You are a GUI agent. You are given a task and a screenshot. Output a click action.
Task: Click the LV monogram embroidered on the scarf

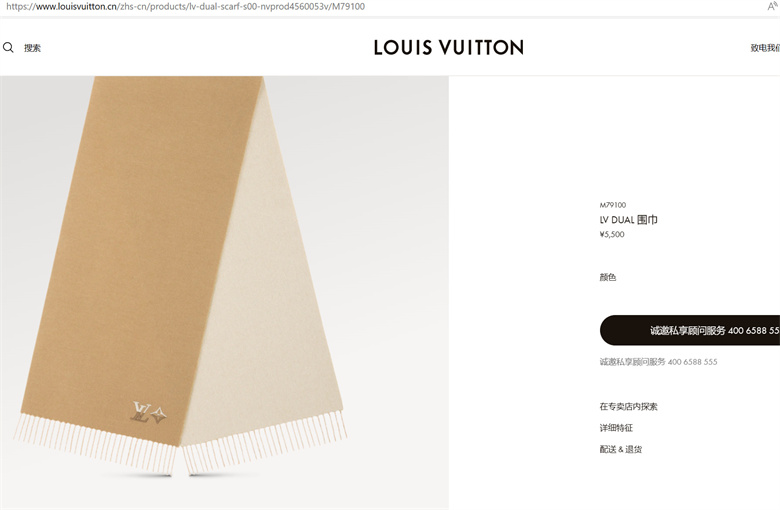pyautogui.click(x=148, y=413)
